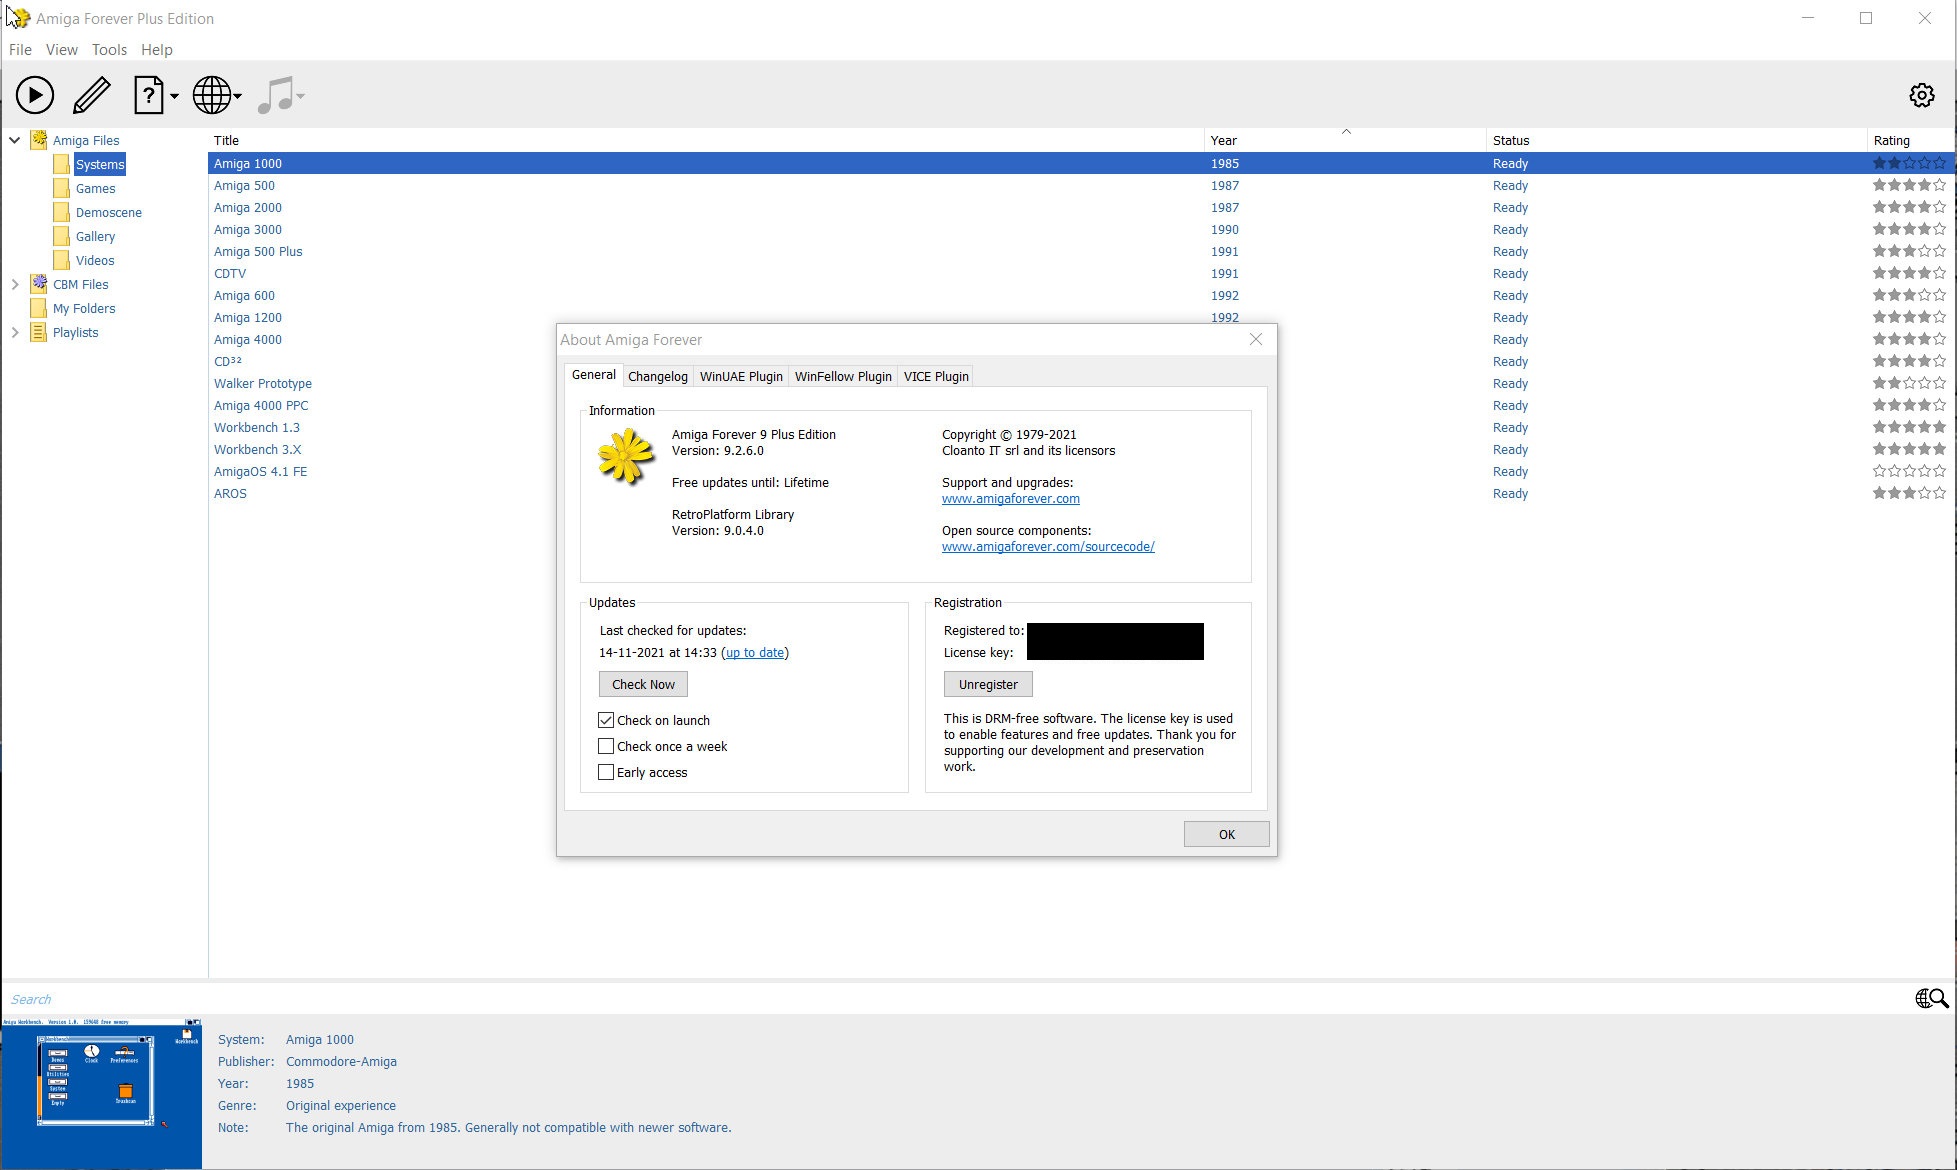The width and height of the screenshot is (1957, 1170).
Task: Click the Music note toolbar icon
Action: (275, 95)
